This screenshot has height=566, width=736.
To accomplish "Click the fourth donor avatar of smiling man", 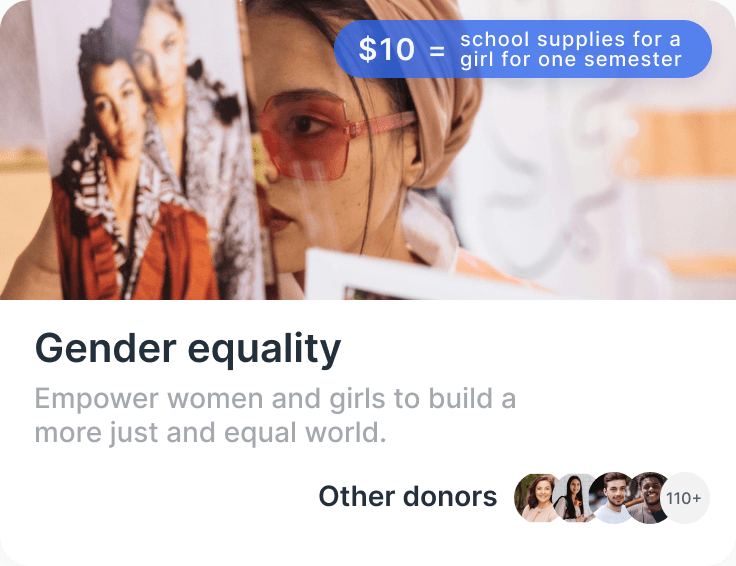I will point(650,497).
